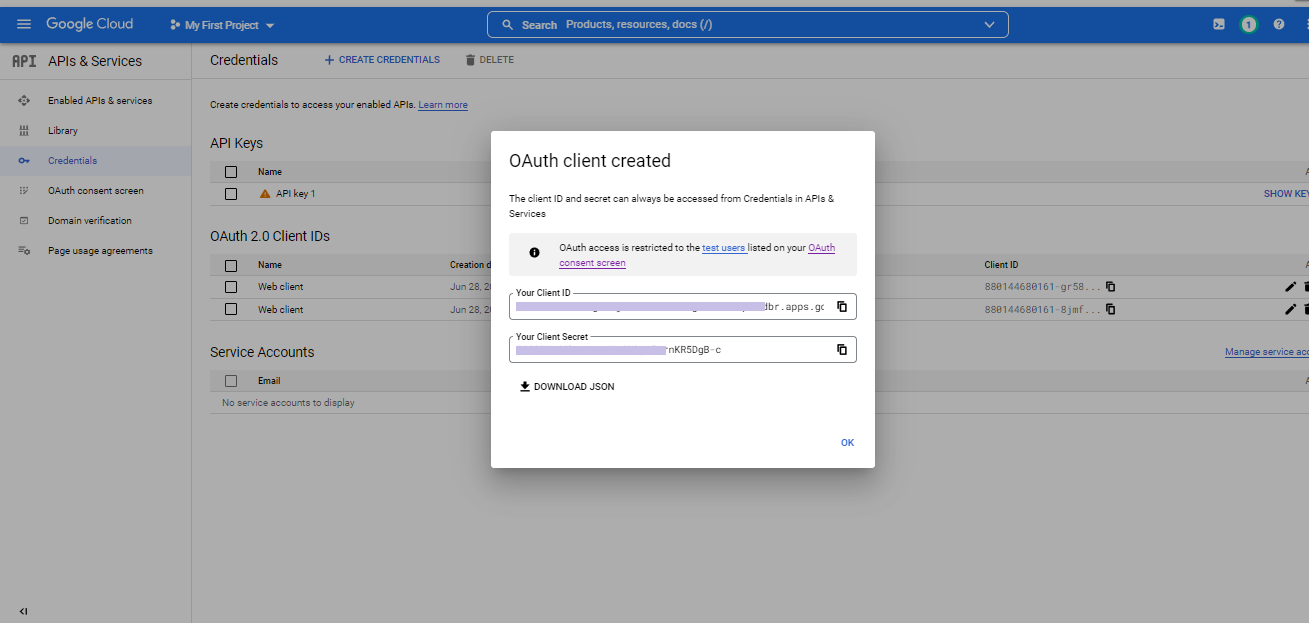1309x623 pixels.
Task: Collapse the sidebar with the bottom arrow
Action: click(23, 611)
